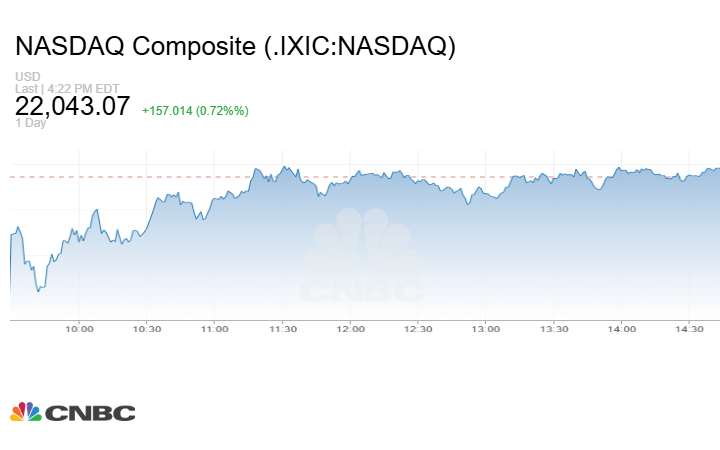Click the chart's lowest dip before 10:00

(38, 290)
